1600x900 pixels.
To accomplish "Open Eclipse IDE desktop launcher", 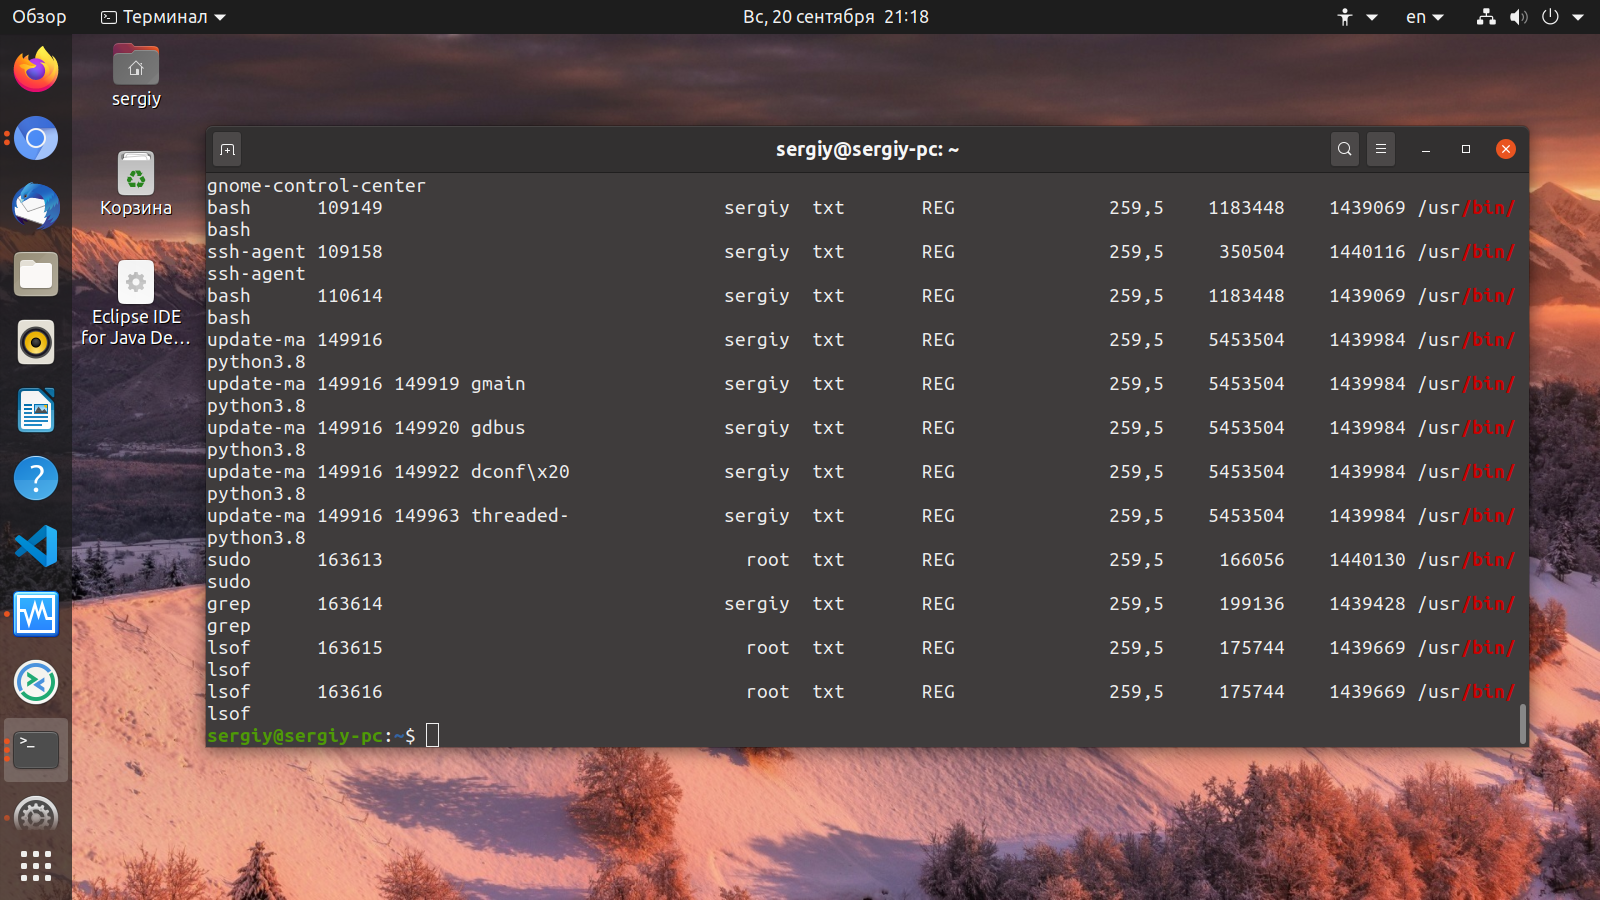I will click(136, 304).
